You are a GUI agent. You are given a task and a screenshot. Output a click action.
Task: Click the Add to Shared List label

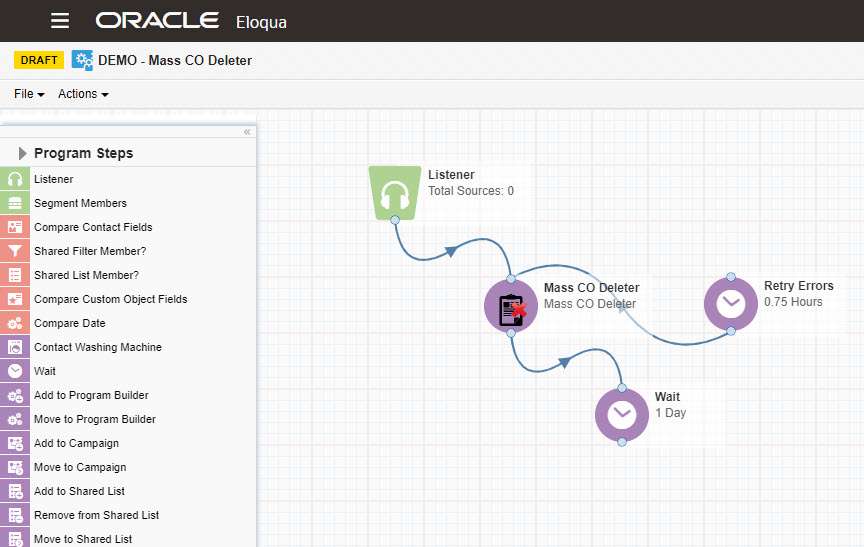coord(79,491)
